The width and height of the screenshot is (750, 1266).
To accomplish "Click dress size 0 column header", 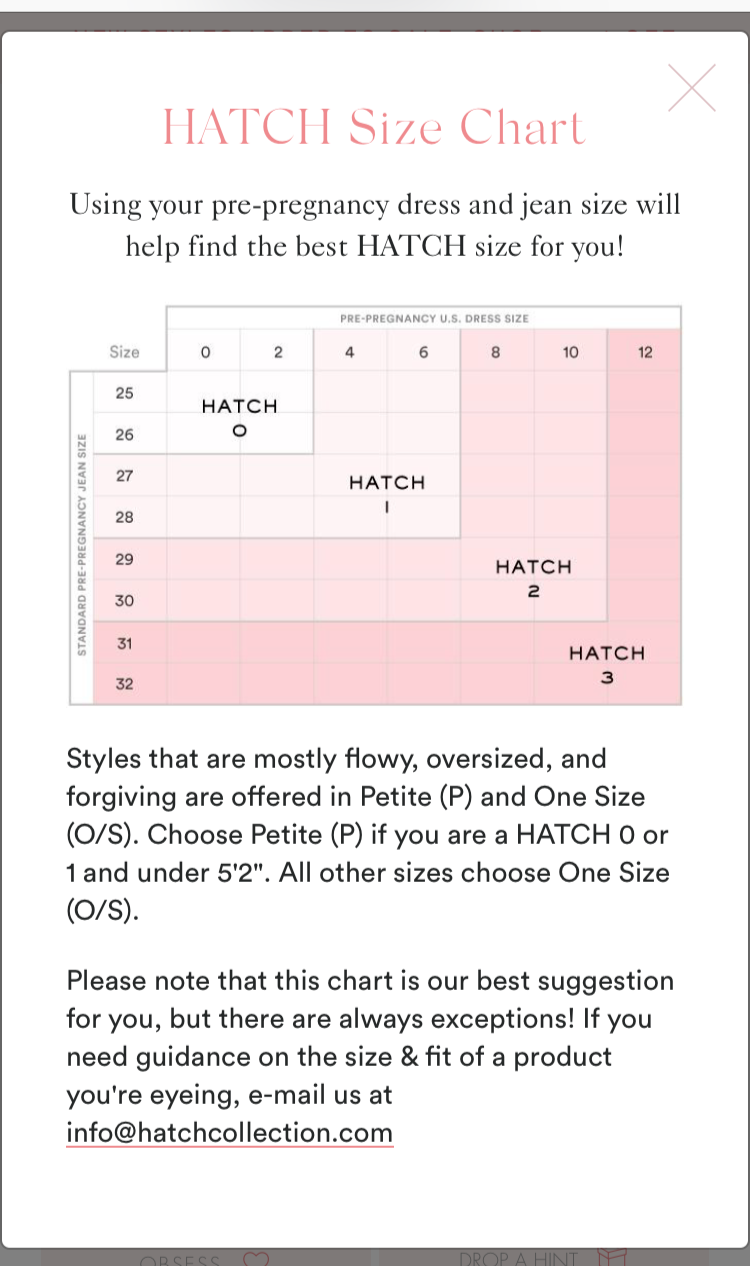I will [x=205, y=352].
